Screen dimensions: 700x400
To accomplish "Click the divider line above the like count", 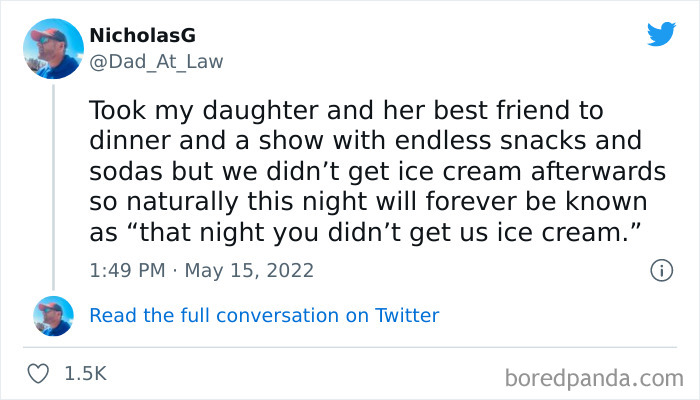I will click(x=350, y=345).
